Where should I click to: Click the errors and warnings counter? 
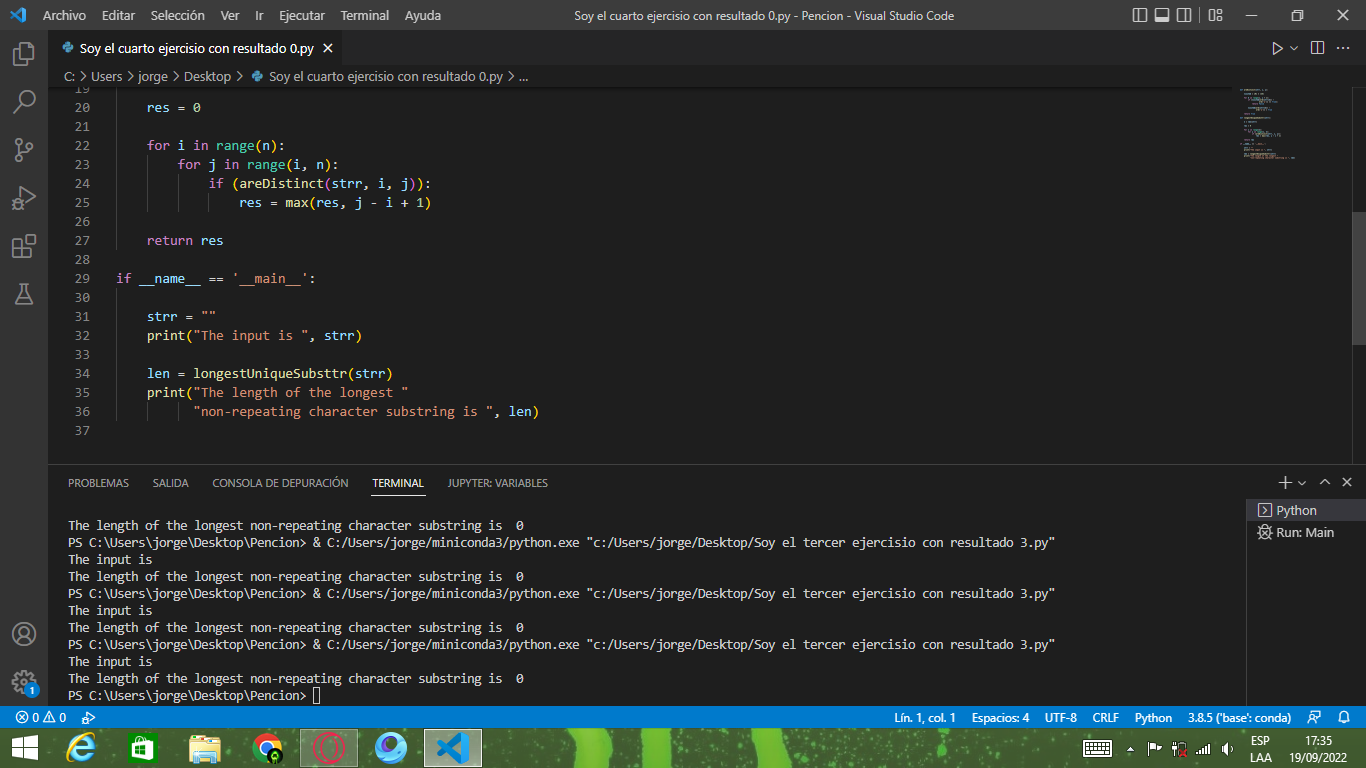pyautogui.click(x=41, y=717)
